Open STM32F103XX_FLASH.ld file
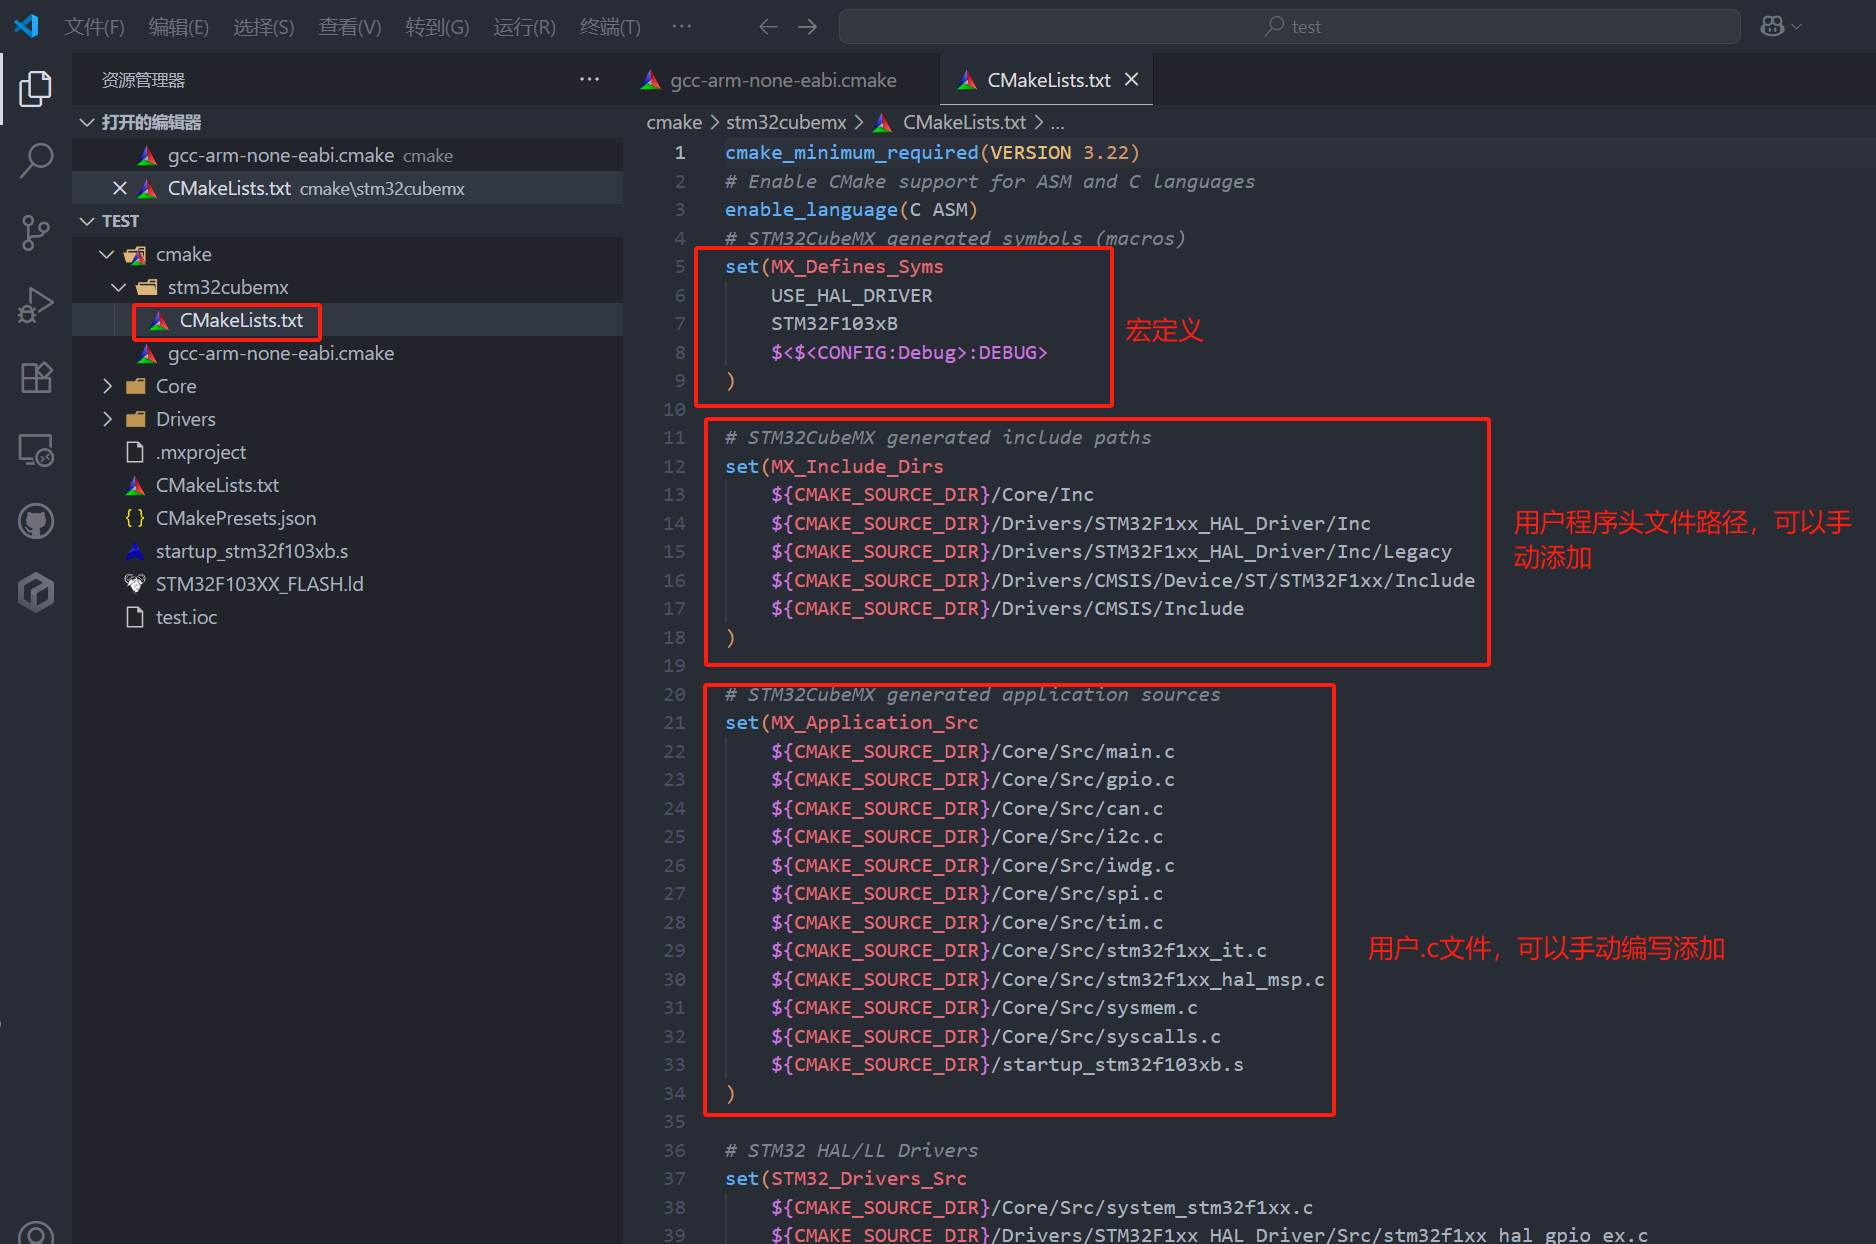The width and height of the screenshot is (1876, 1244). tap(348, 584)
